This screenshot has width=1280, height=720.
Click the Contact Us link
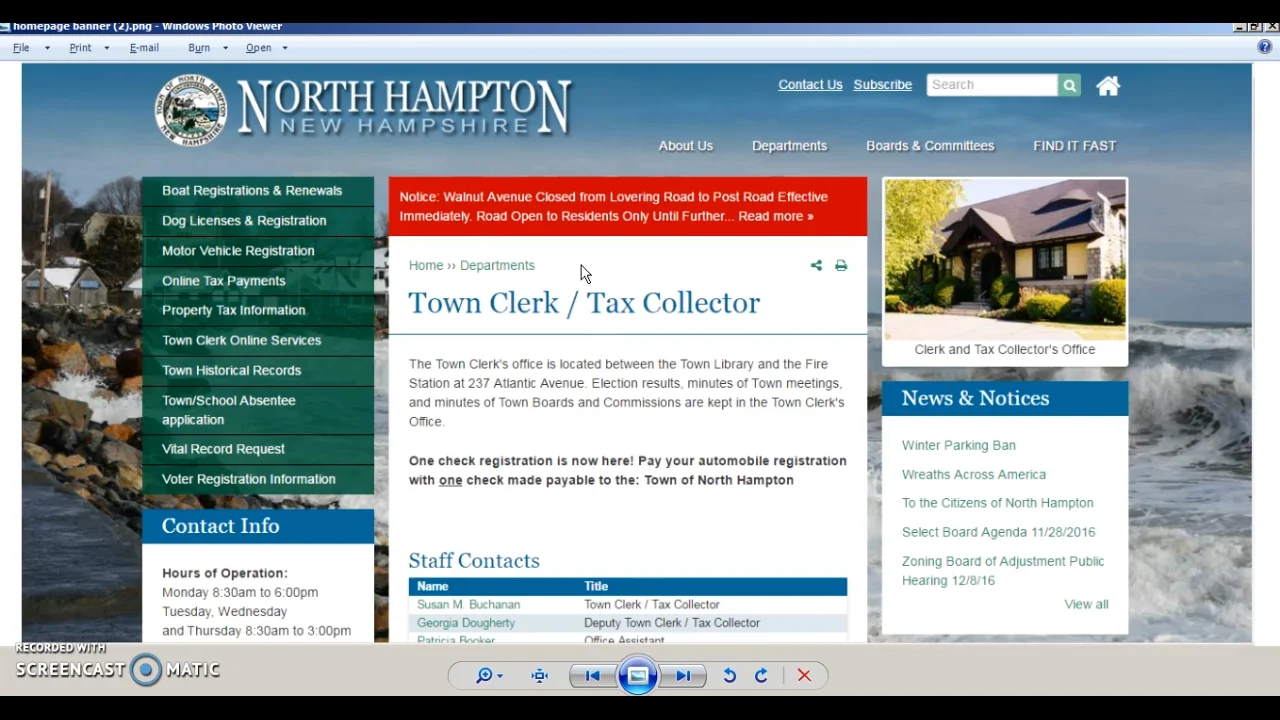(x=810, y=85)
